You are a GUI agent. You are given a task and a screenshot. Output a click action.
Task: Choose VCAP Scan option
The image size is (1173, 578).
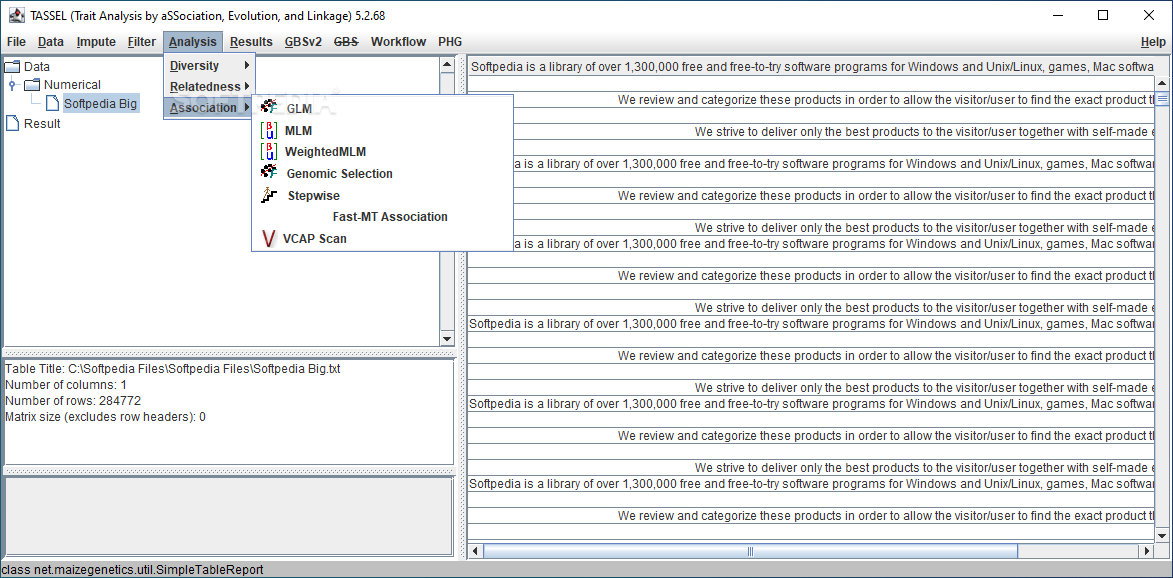pyautogui.click(x=382, y=239)
